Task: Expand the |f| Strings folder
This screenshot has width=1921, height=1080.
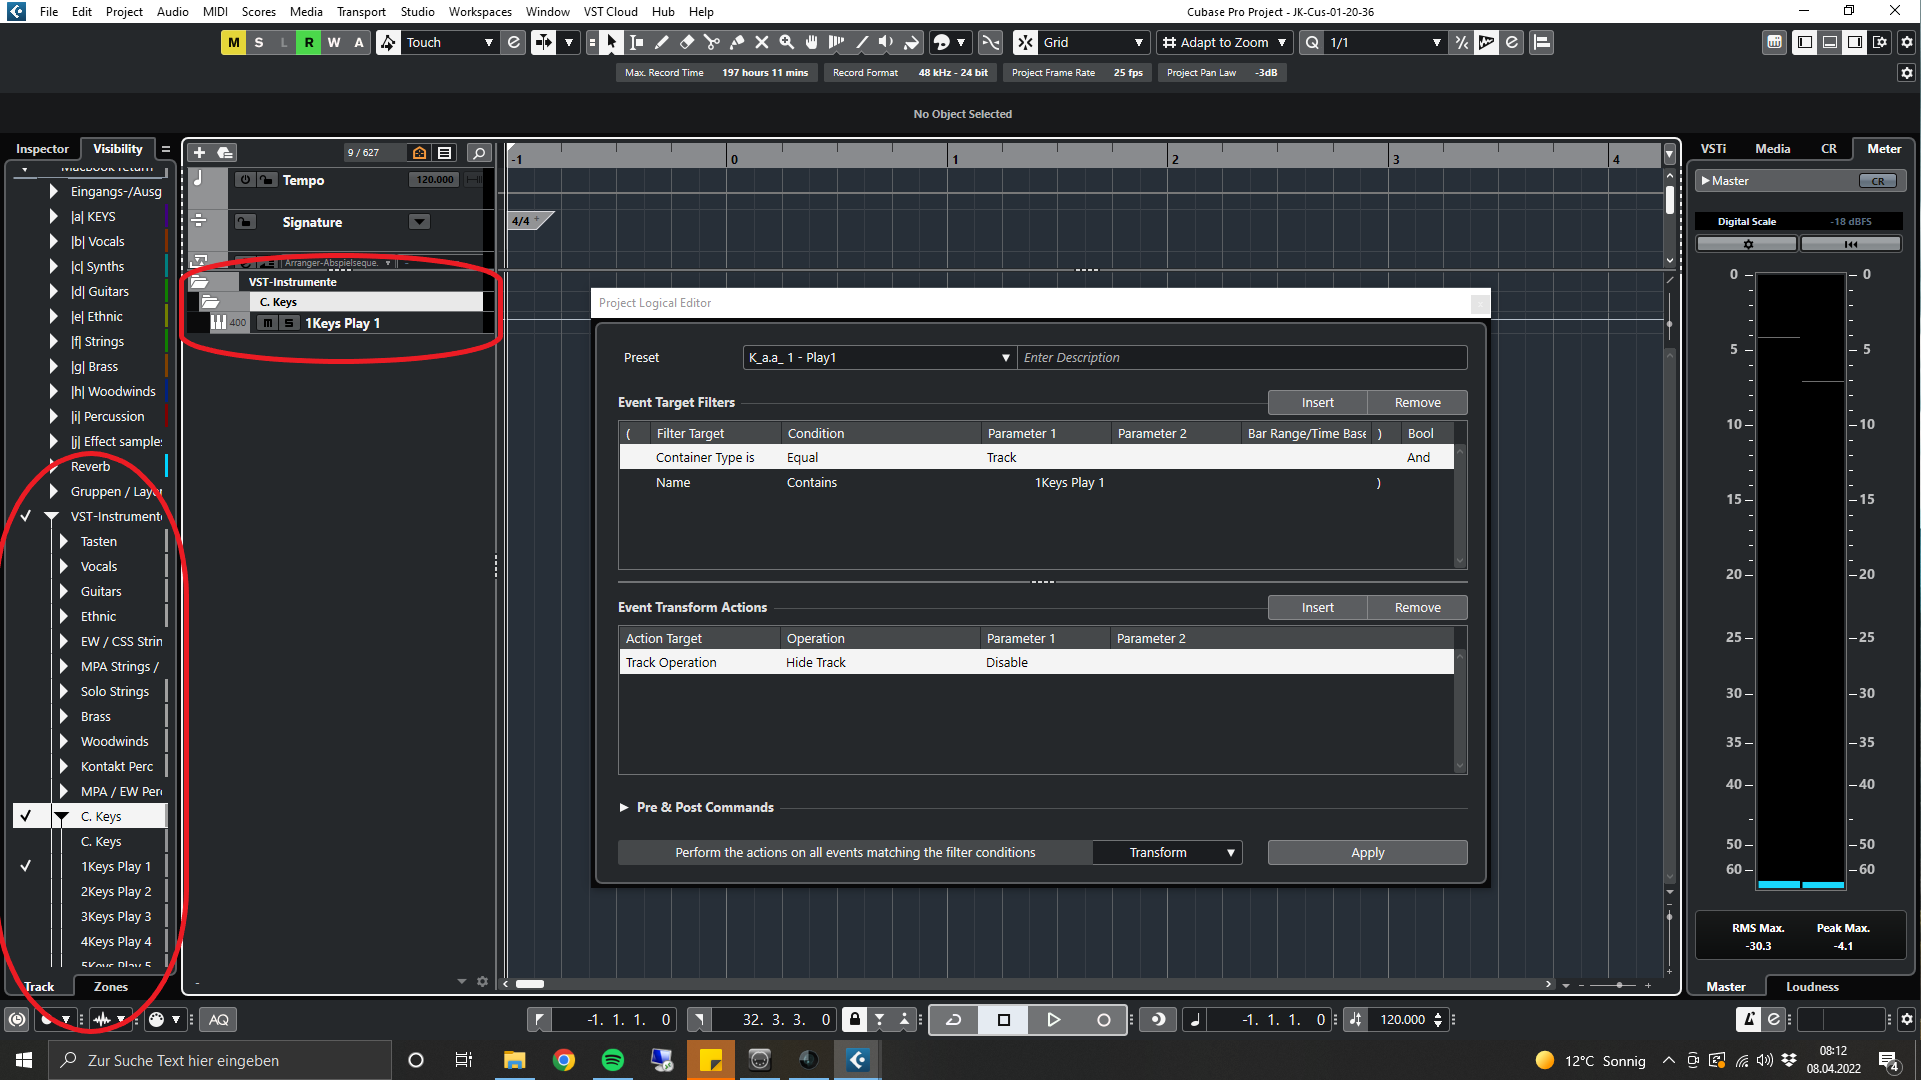Action: [x=54, y=342]
